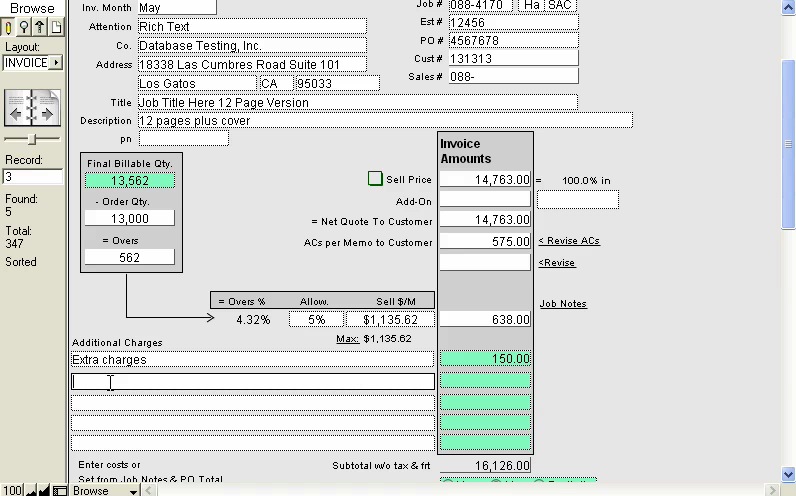Image resolution: width=796 pixels, height=496 pixels.
Task: Click the horizontal scrollbar left arrow
Action: [x=148, y=490]
